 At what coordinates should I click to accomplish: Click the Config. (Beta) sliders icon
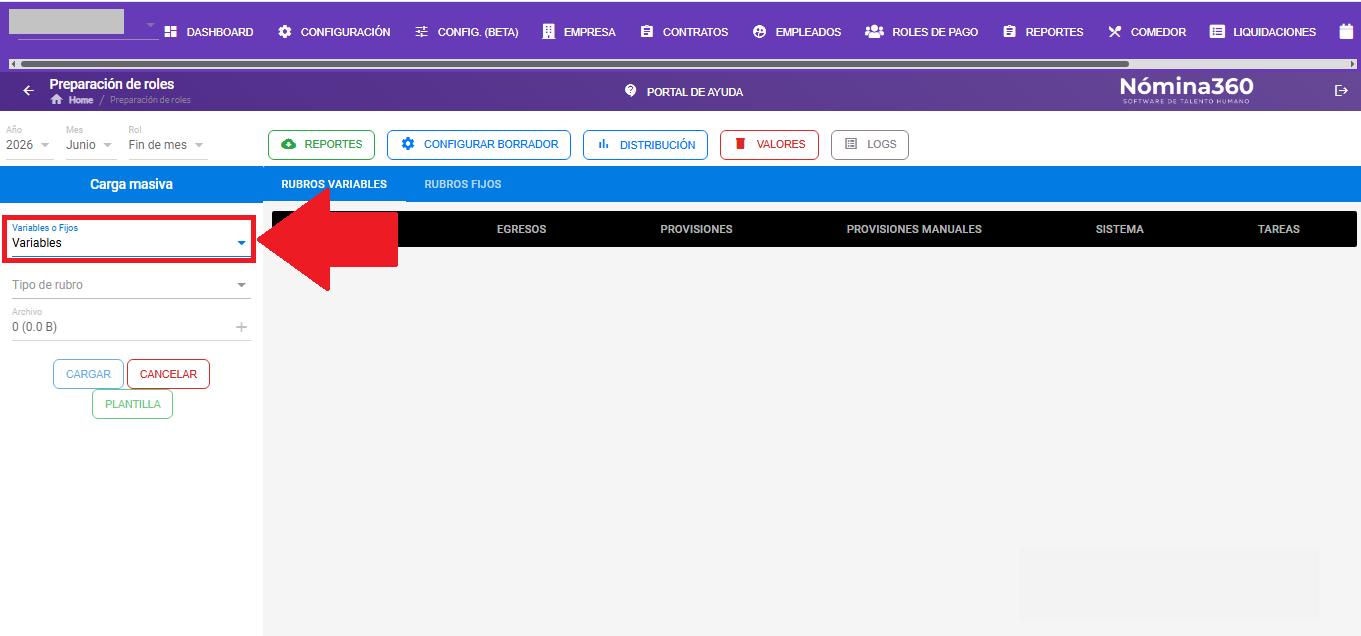tap(422, 32)
